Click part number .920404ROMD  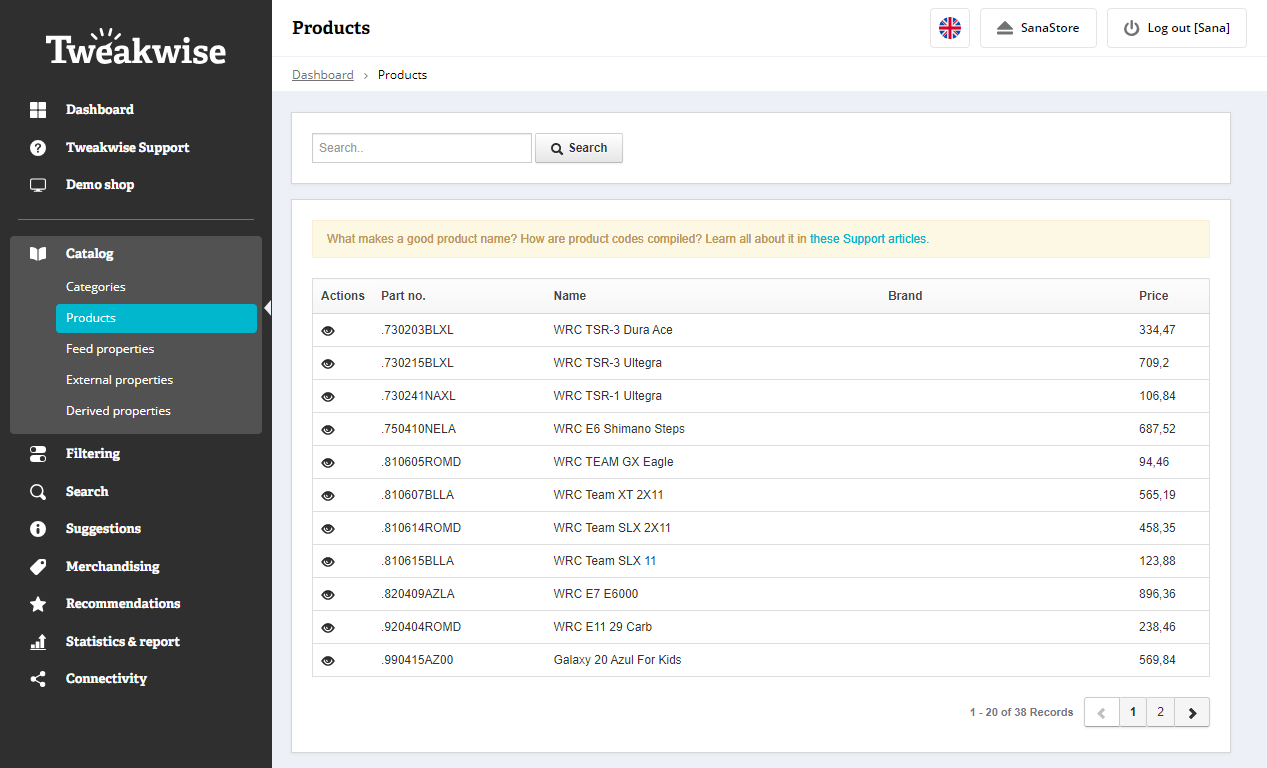[421, 627]
